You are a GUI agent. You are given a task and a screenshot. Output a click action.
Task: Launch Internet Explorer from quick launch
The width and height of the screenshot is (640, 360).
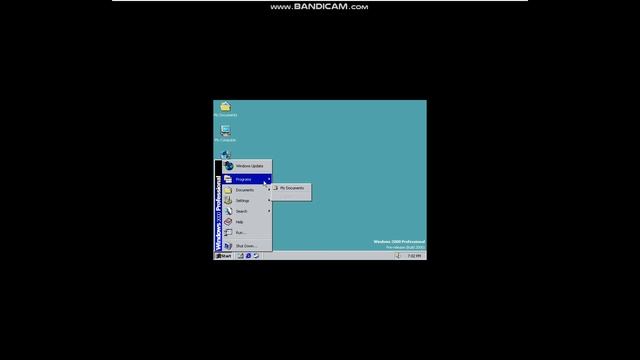pyautogui.click(x=248, y=256)
